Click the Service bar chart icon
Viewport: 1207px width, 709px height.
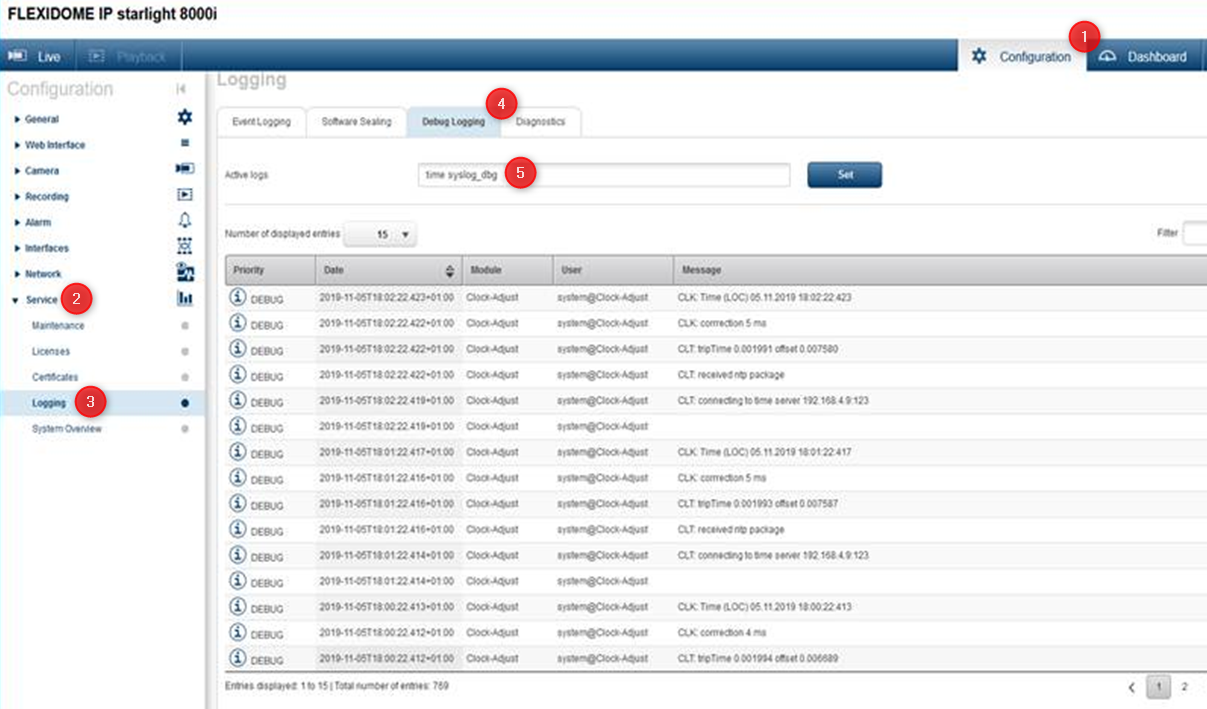(184, 299)
